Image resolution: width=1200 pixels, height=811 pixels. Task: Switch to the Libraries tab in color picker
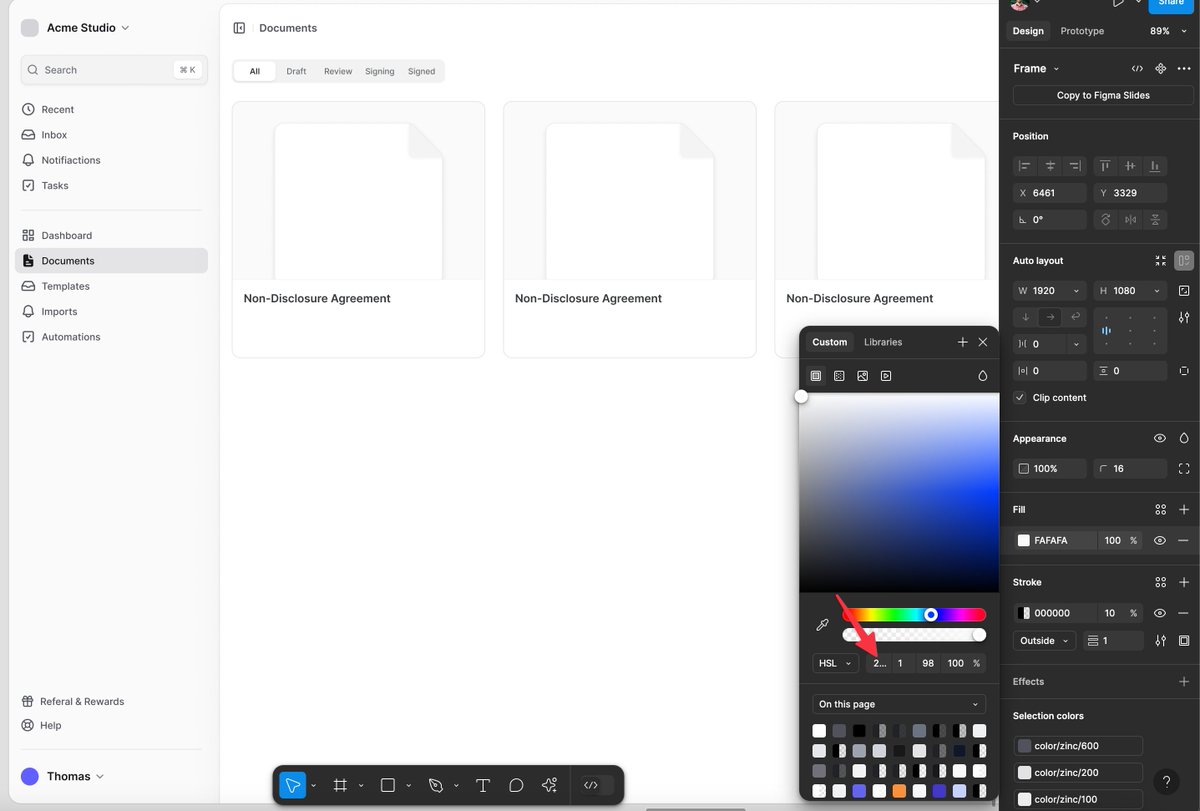click(x=882, y=342)
